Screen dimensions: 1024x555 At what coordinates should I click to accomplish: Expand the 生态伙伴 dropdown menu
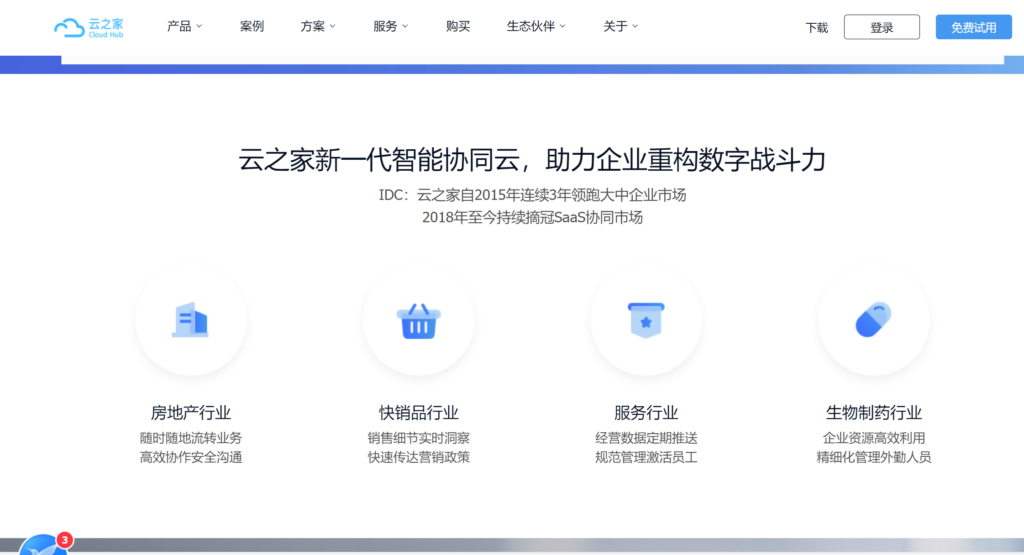(x=536, y=26)
